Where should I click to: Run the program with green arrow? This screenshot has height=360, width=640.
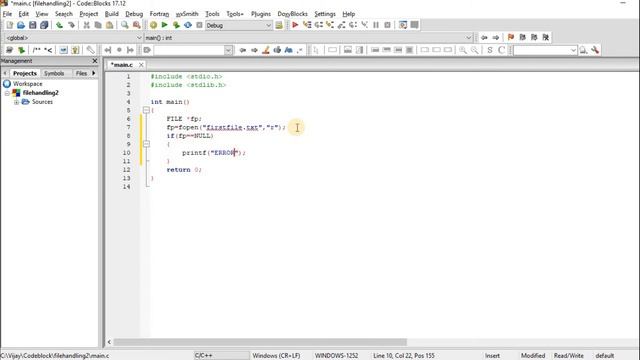(164, 25)
